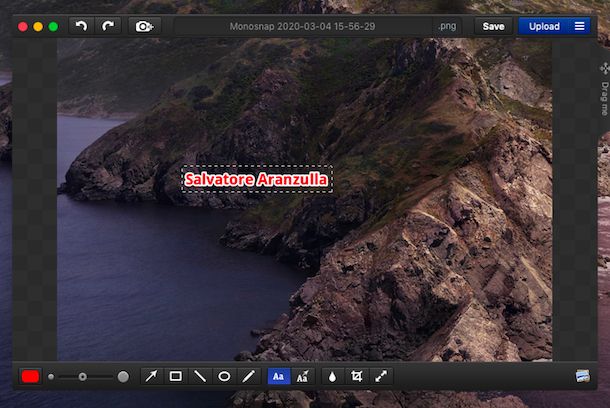The height and width of the screenshot is (408, 610).
Task: Select the Line tool
Action: pyautogui.click(x=200, y=376)
